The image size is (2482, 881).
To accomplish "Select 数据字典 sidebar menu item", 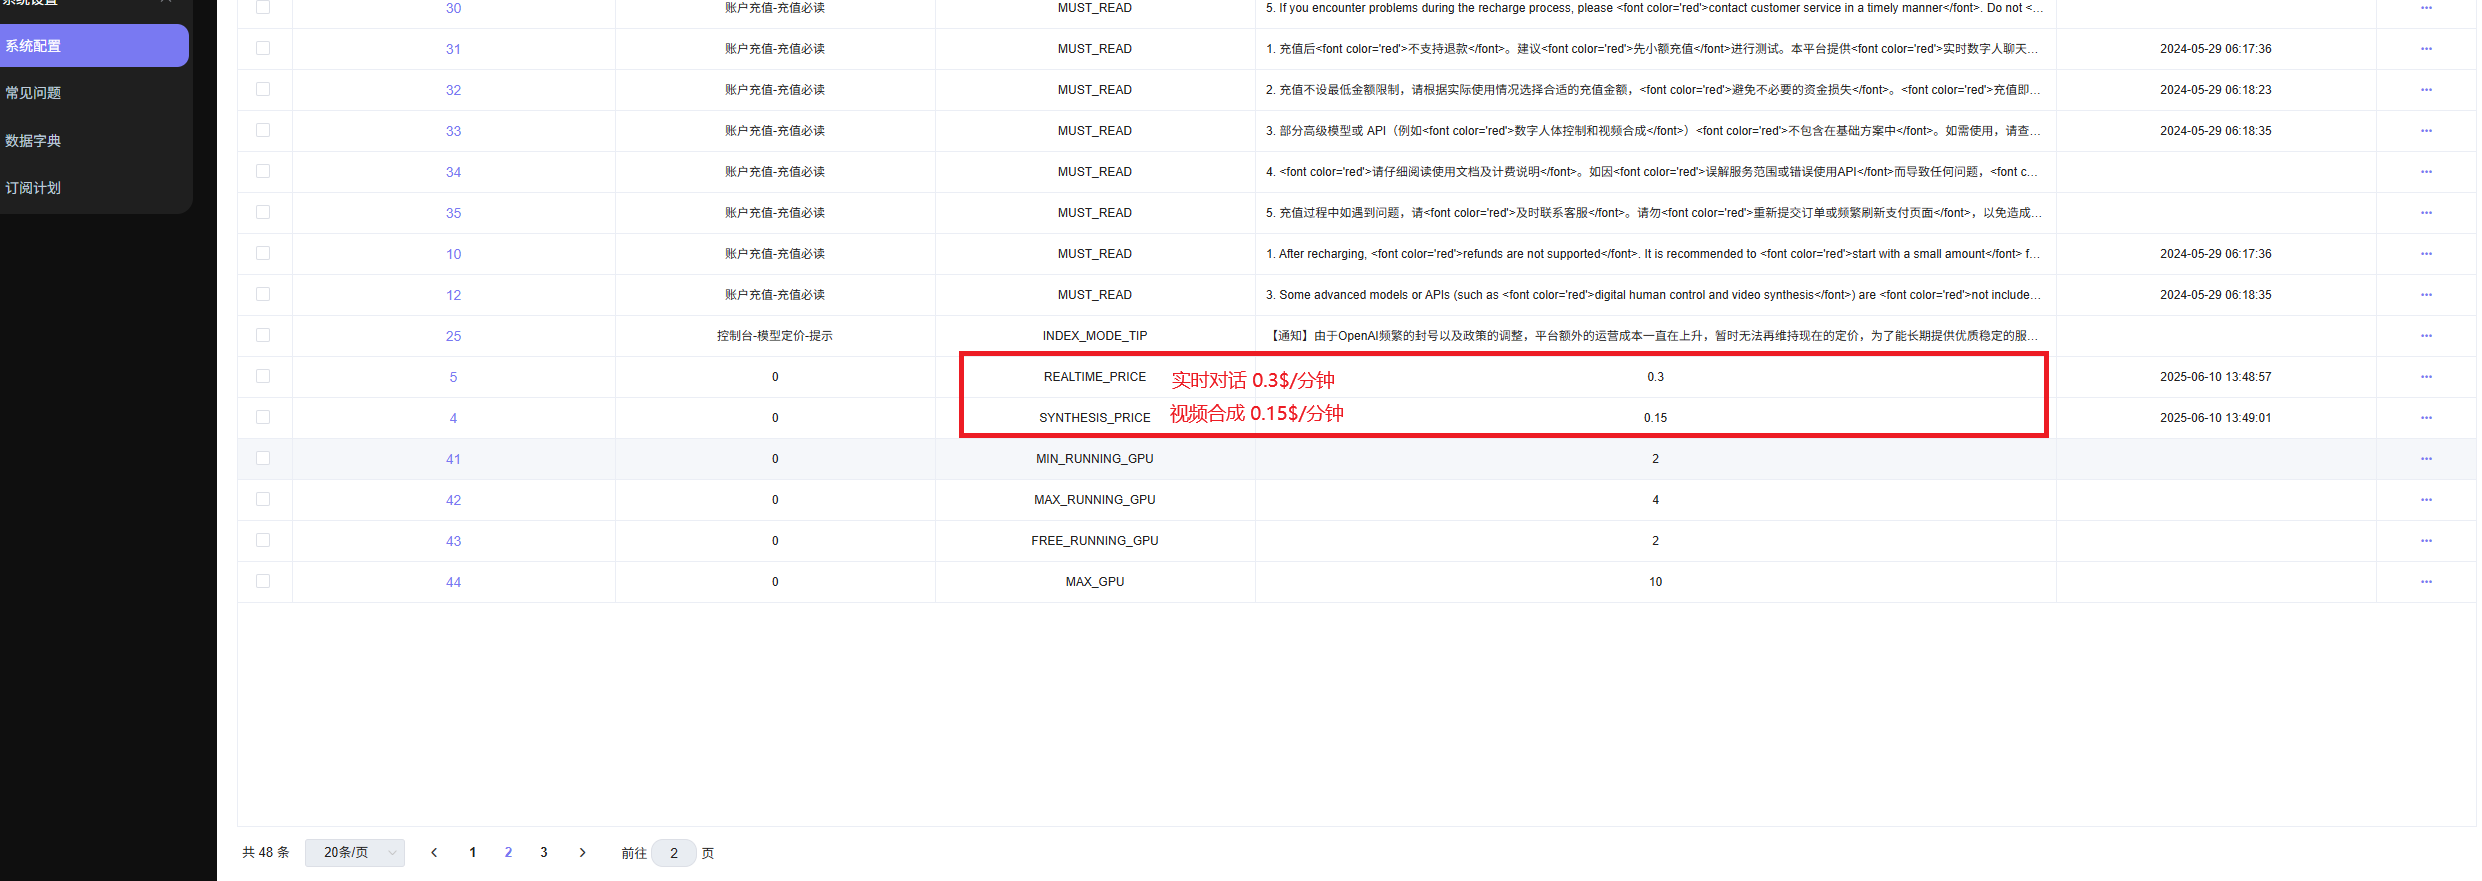I will 34,141.
